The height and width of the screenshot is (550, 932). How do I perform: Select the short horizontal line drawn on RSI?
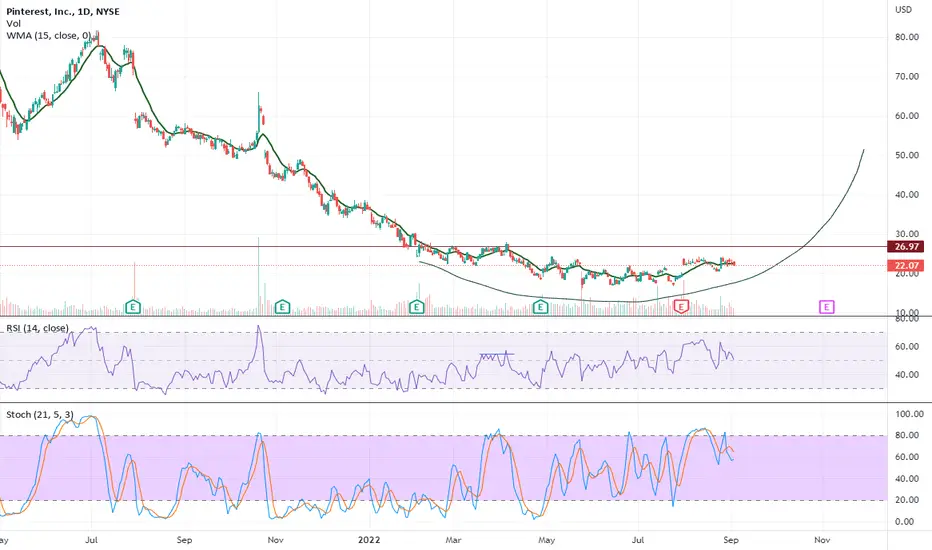(x=497, y=354)
